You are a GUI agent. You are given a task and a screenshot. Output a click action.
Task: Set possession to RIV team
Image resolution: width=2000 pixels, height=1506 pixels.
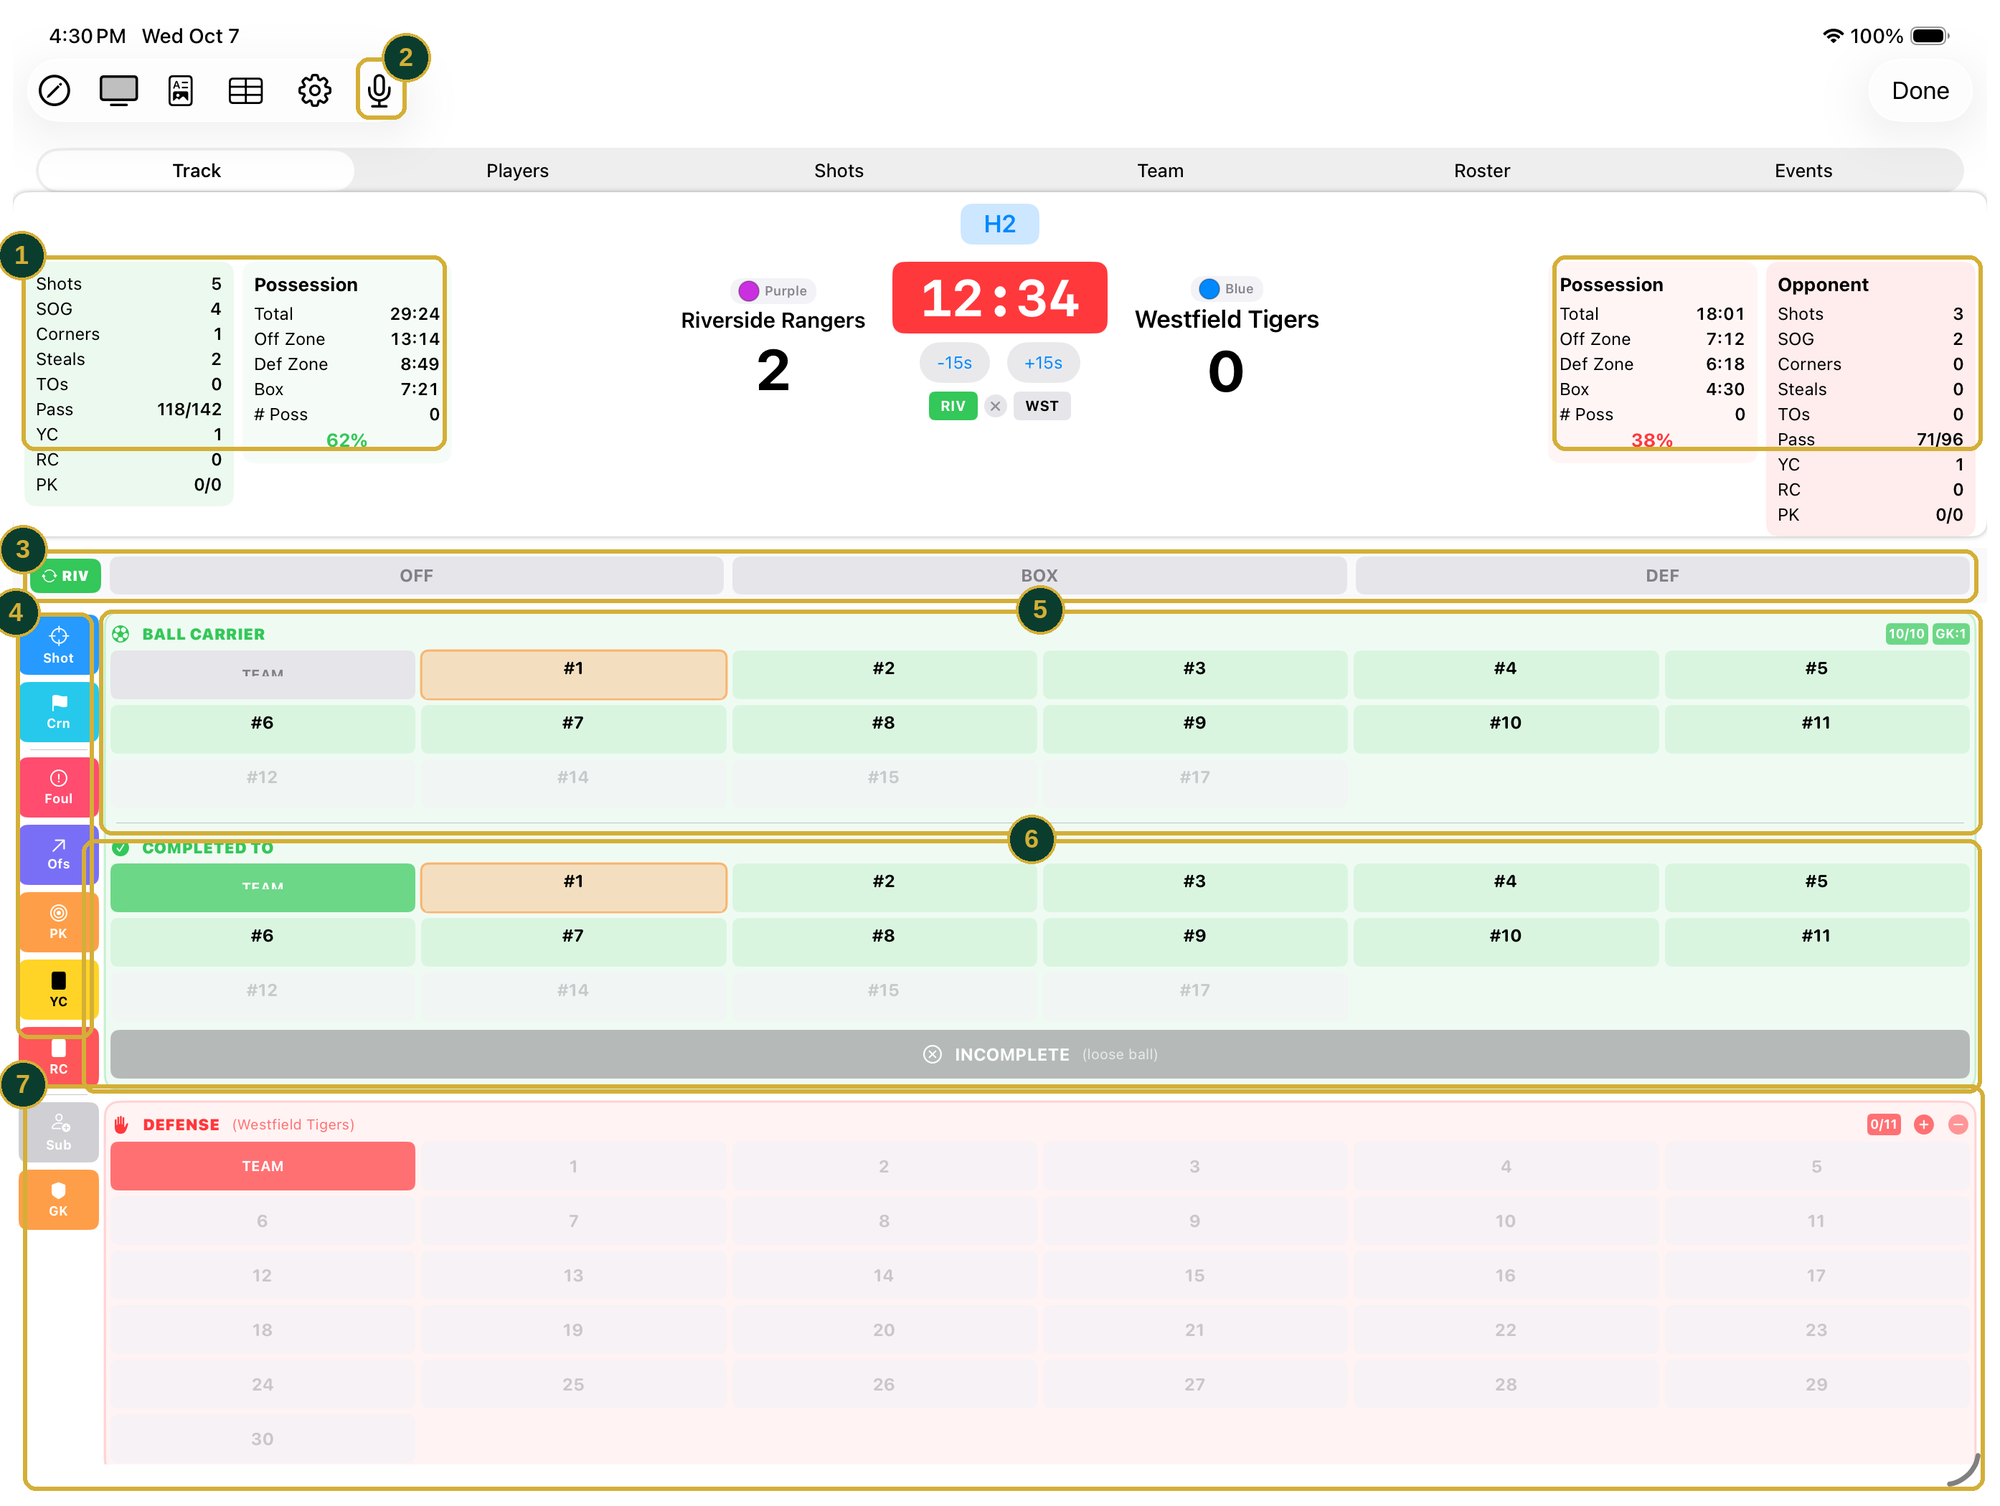coord(953,406)
